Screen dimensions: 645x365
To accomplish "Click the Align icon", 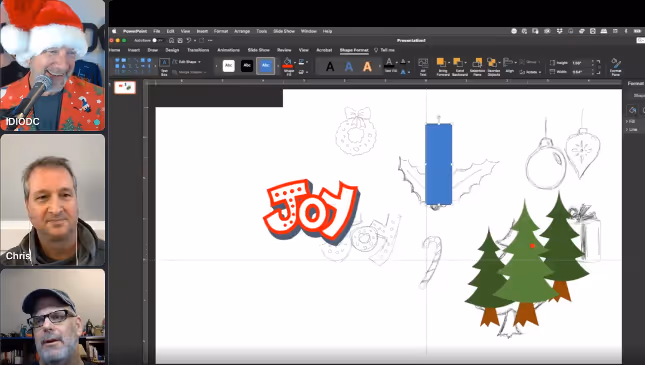I will coord(508,62).
